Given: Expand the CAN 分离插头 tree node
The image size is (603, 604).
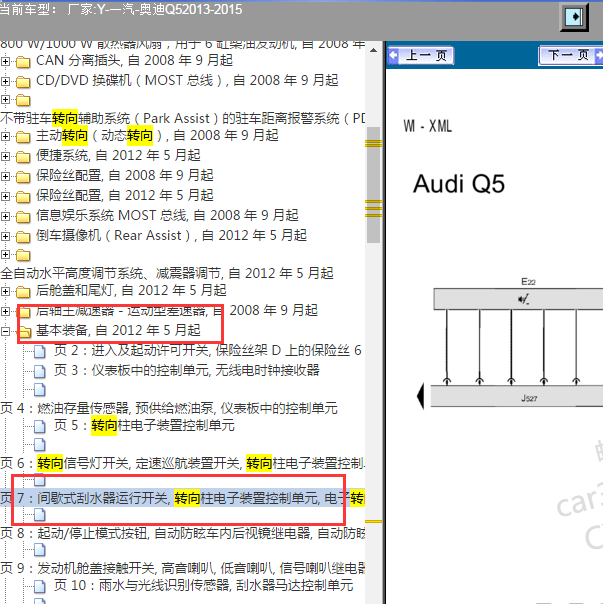Looking at the screenshot, I should pos(5,61).
